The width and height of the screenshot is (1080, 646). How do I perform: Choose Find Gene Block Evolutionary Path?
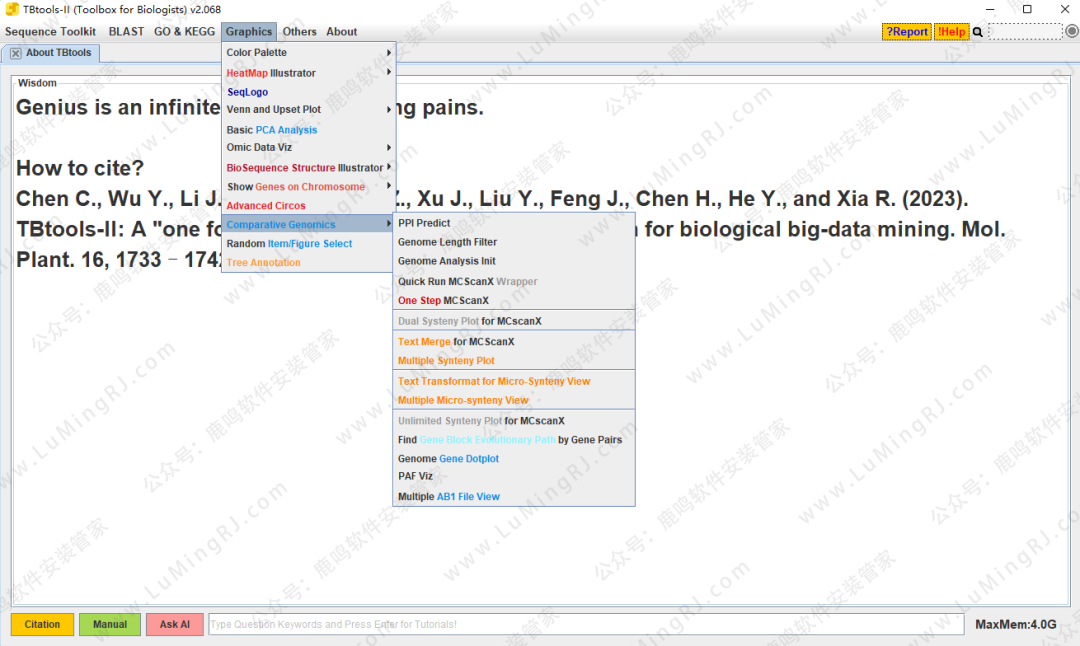[514, 439]
